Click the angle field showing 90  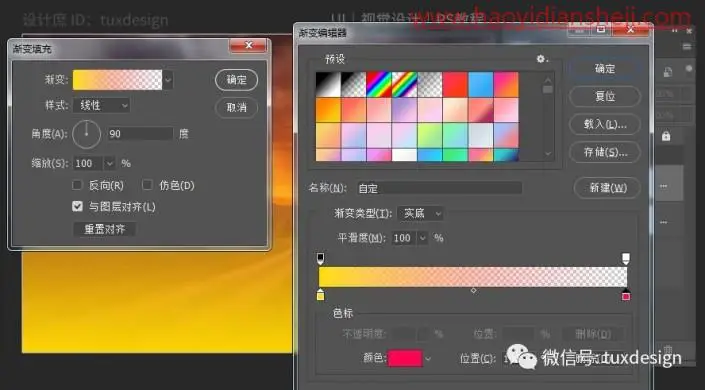click(x=140, y=134)
